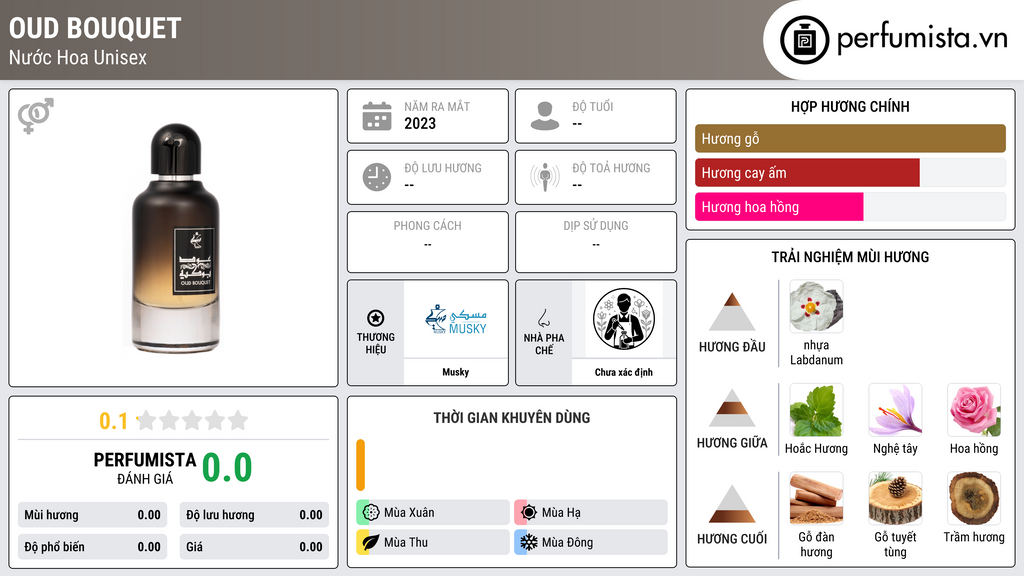
Task: Click the Mùa Hạ sun icon
Action: [x=529, y=513]
